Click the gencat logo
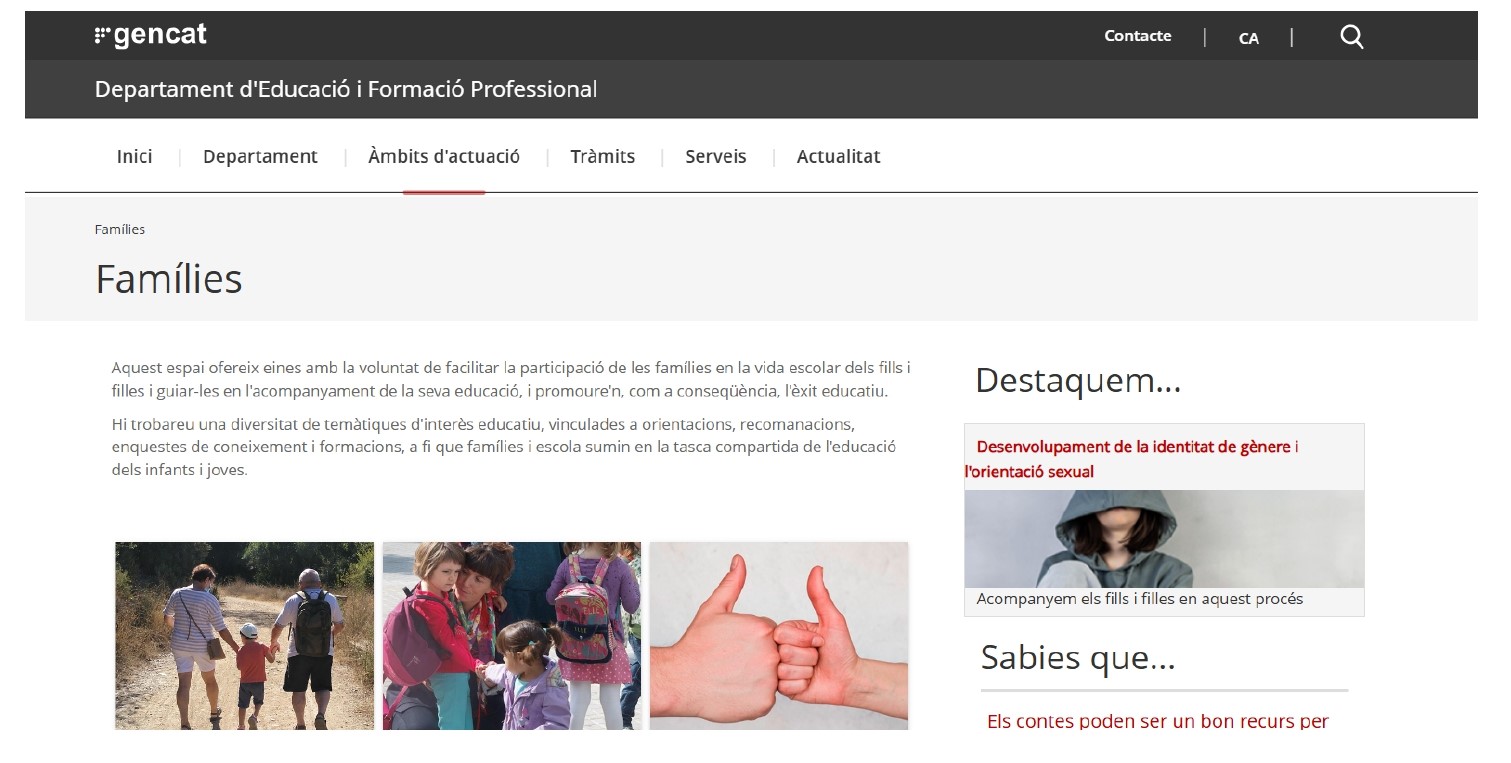 click(x=151, y=36)
